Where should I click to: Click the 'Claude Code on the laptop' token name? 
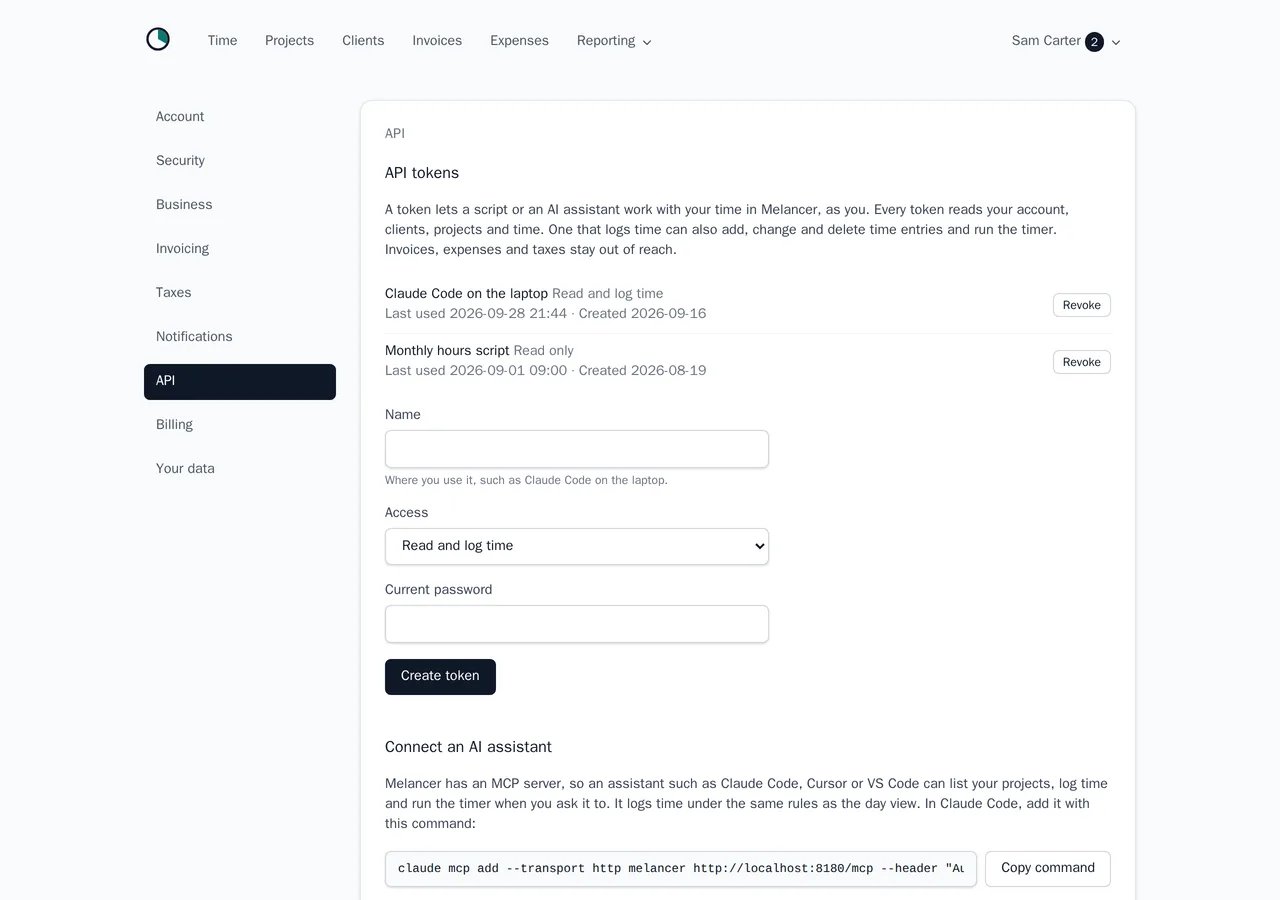(x=466, y=294)
